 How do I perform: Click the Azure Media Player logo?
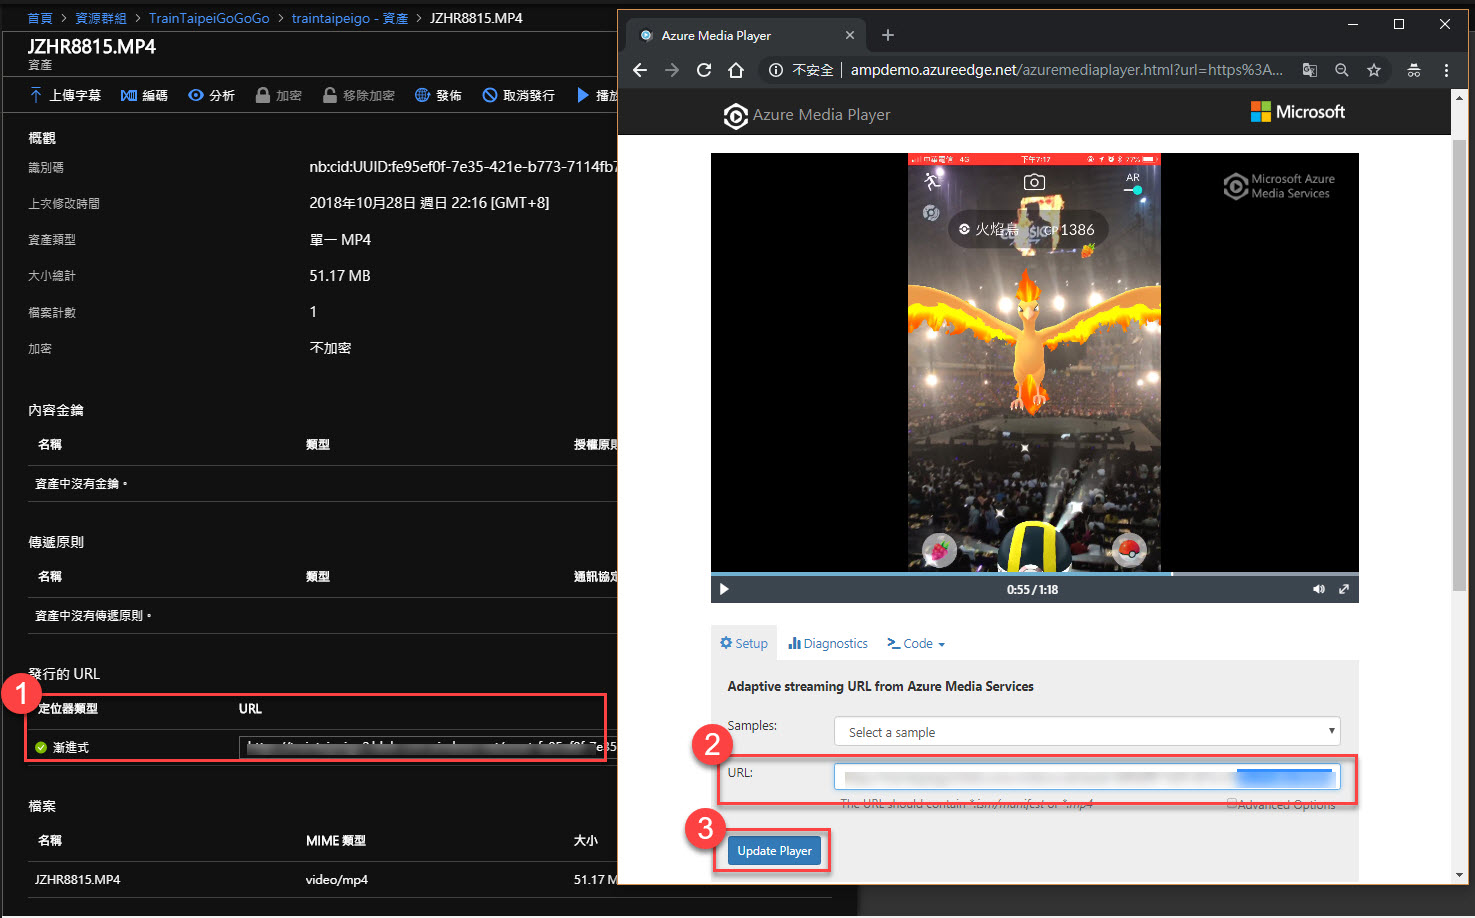[x=806, y=115]
